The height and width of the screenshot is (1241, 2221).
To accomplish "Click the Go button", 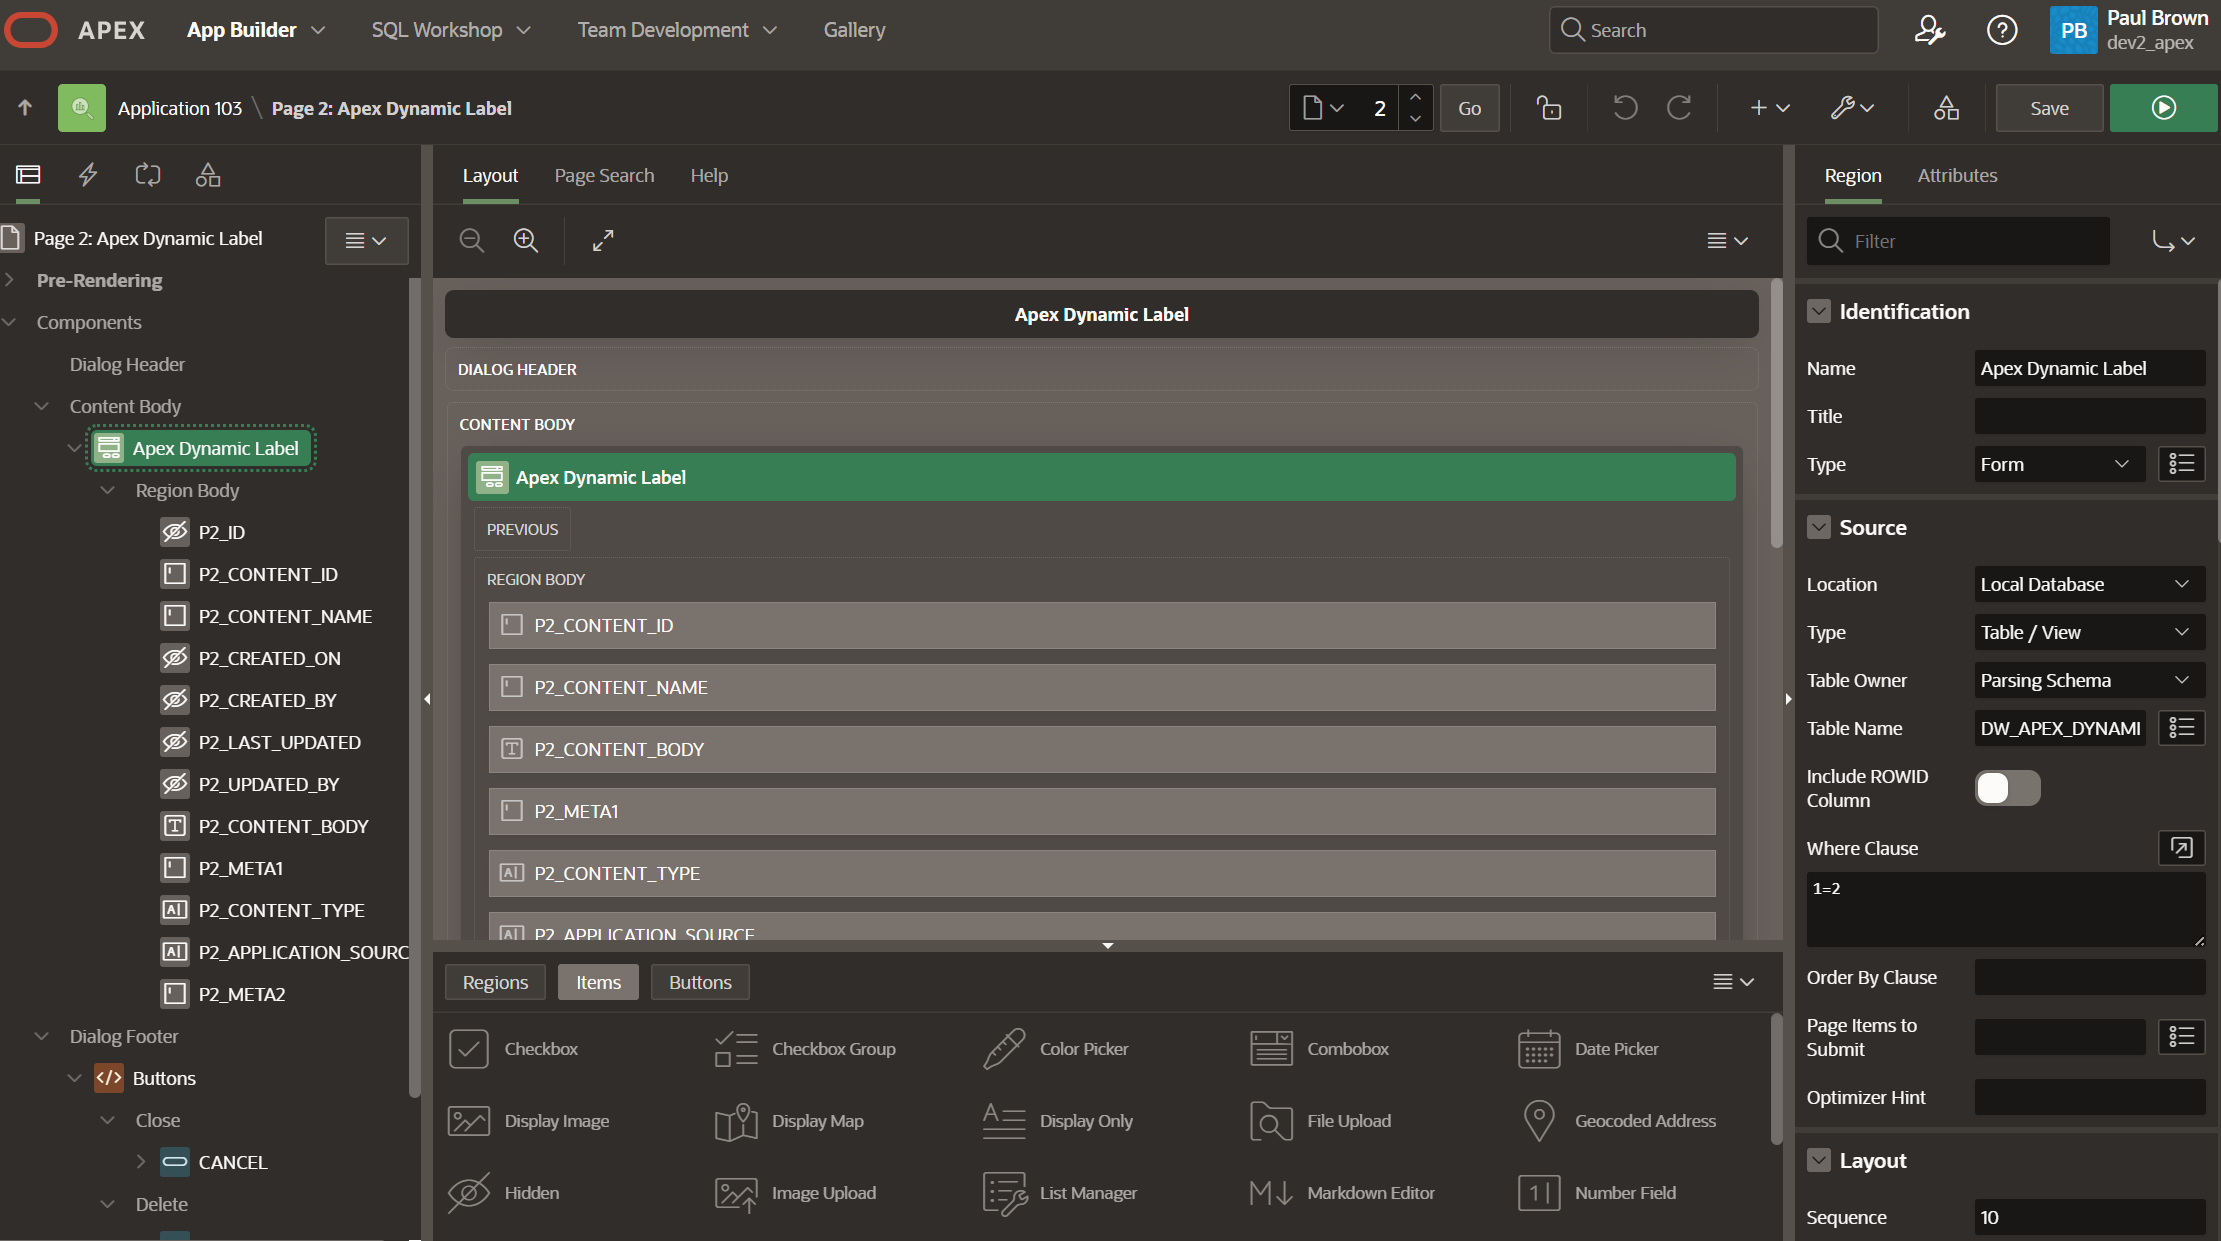I will coord(1469,108).
